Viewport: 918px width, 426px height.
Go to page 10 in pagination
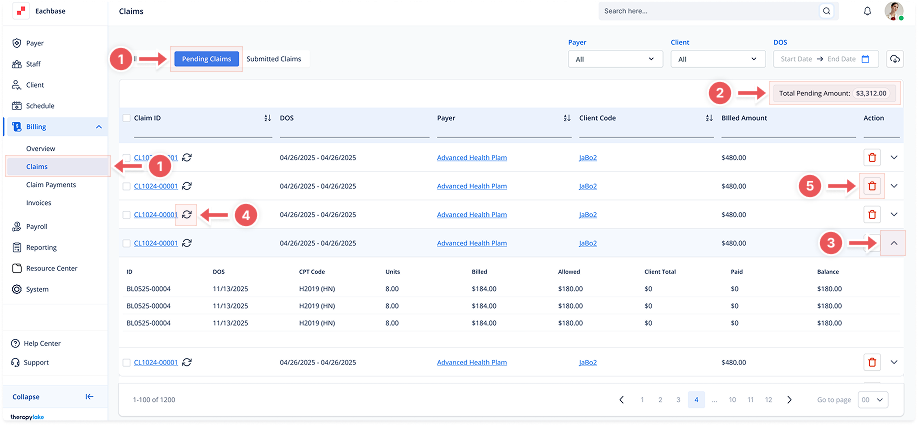pos(733,400)
